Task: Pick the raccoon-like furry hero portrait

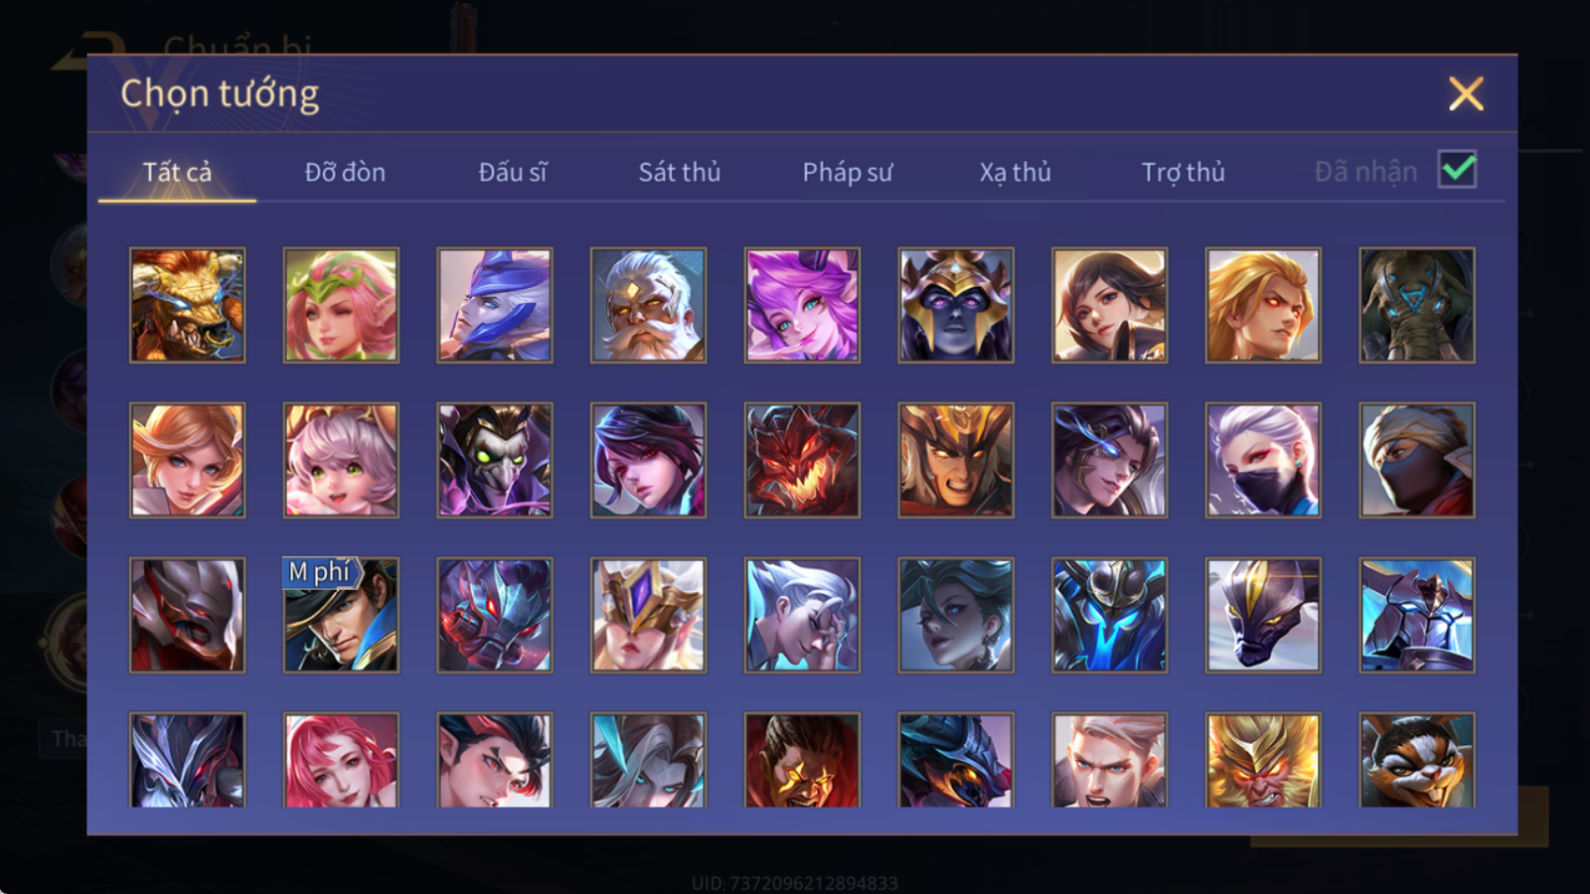Action: click(x=1417, y=760)
